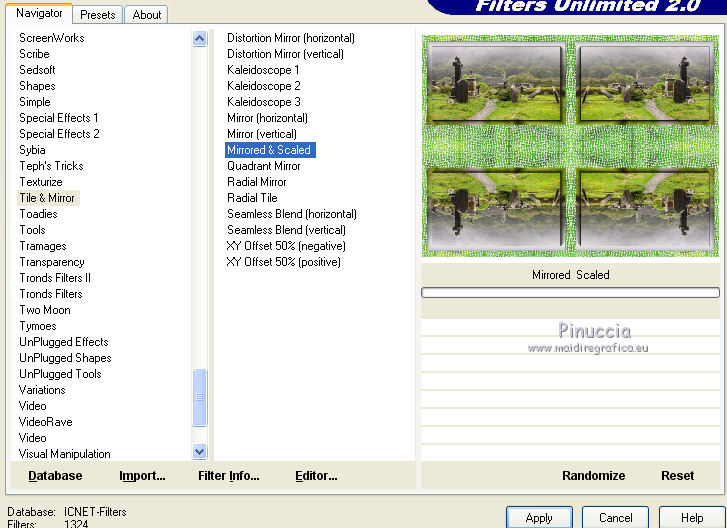Choose Mirror (vertical) filter

[x=261, y=134]
